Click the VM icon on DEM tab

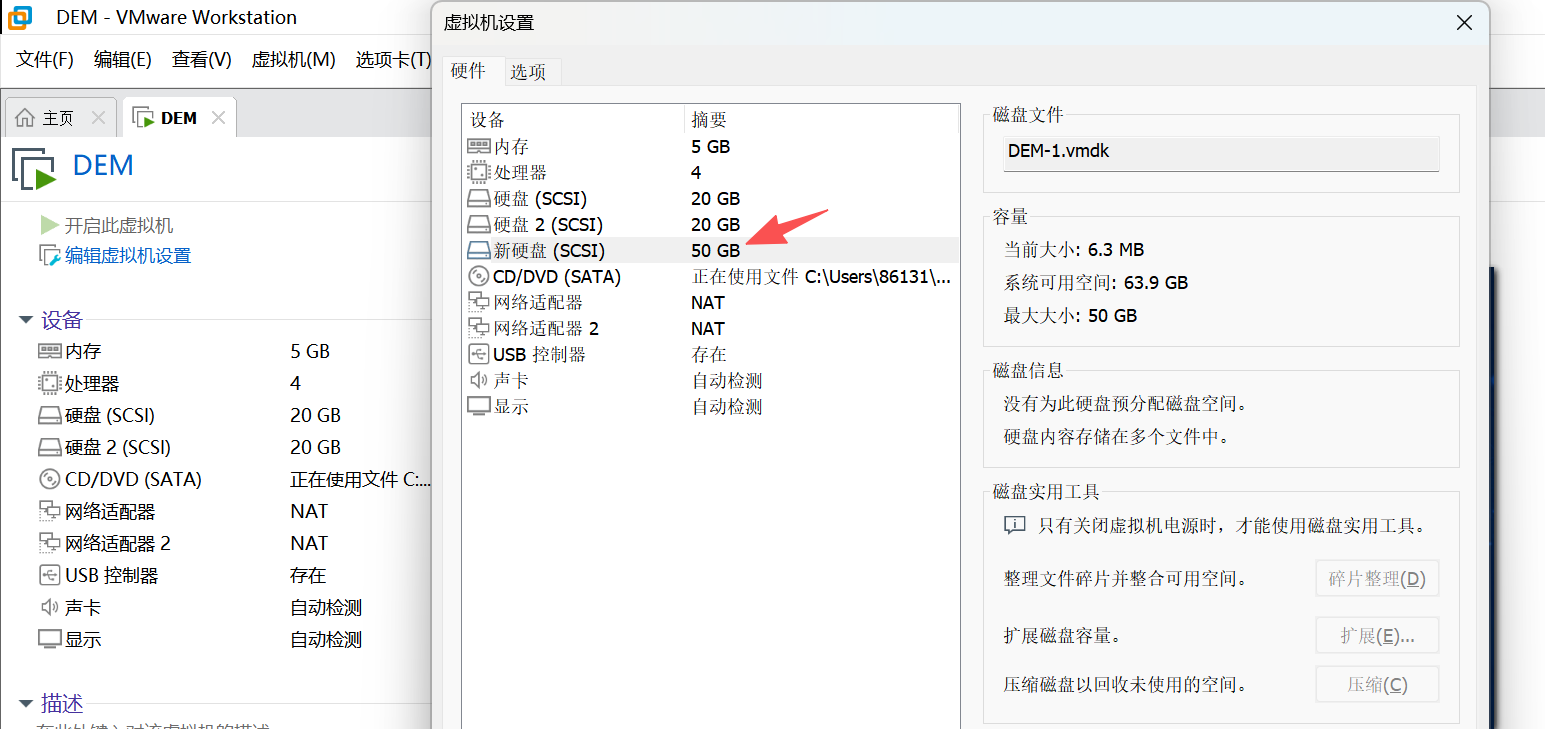point(143,118)
